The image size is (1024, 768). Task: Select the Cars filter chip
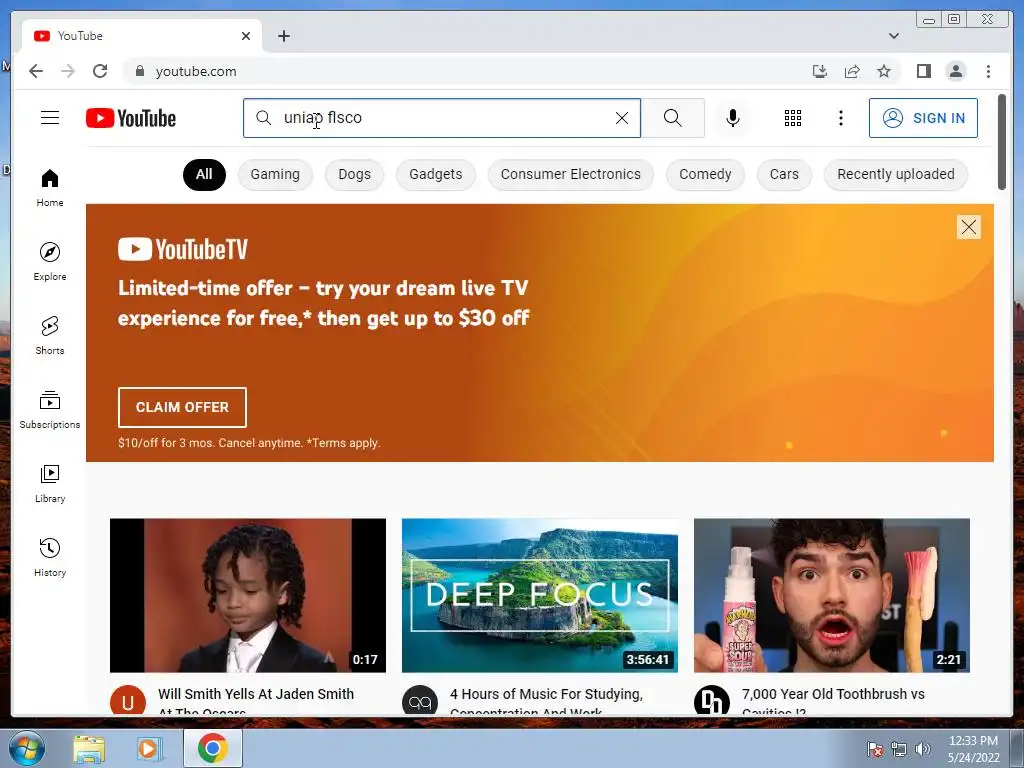[x=784, y=174]
